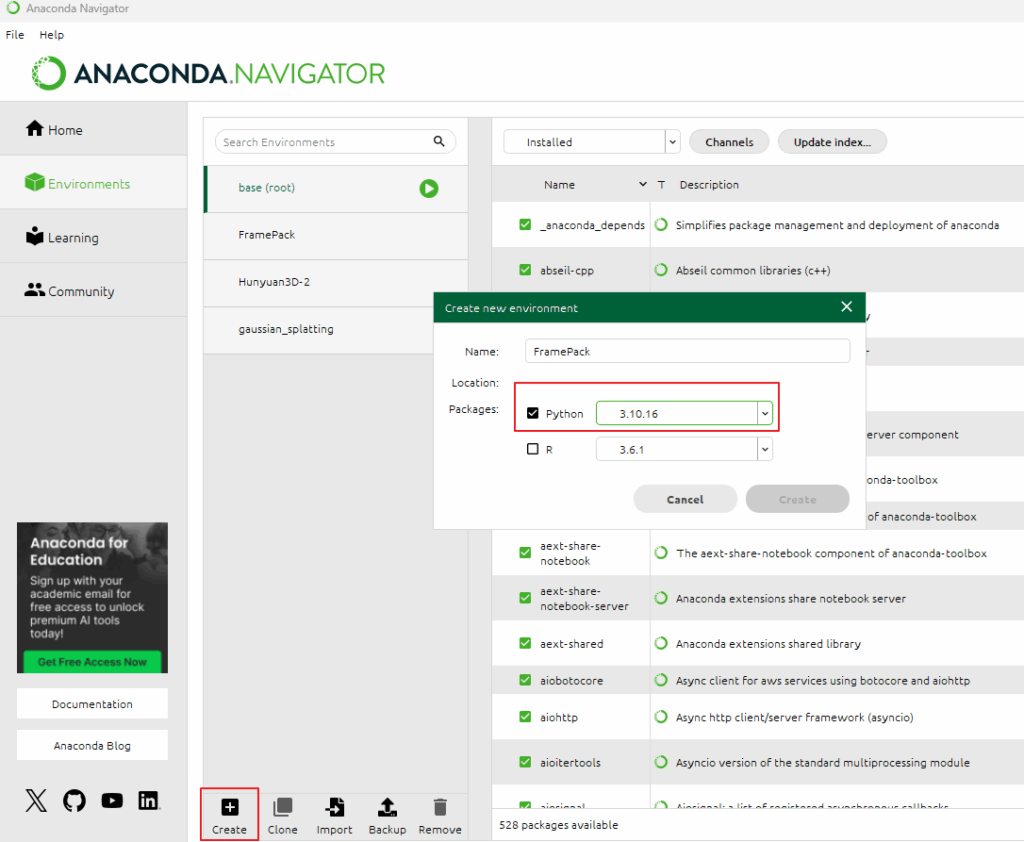Click the Backup environment icon
The height and width of the screenshot is (842, 1024).
point(387,807)
